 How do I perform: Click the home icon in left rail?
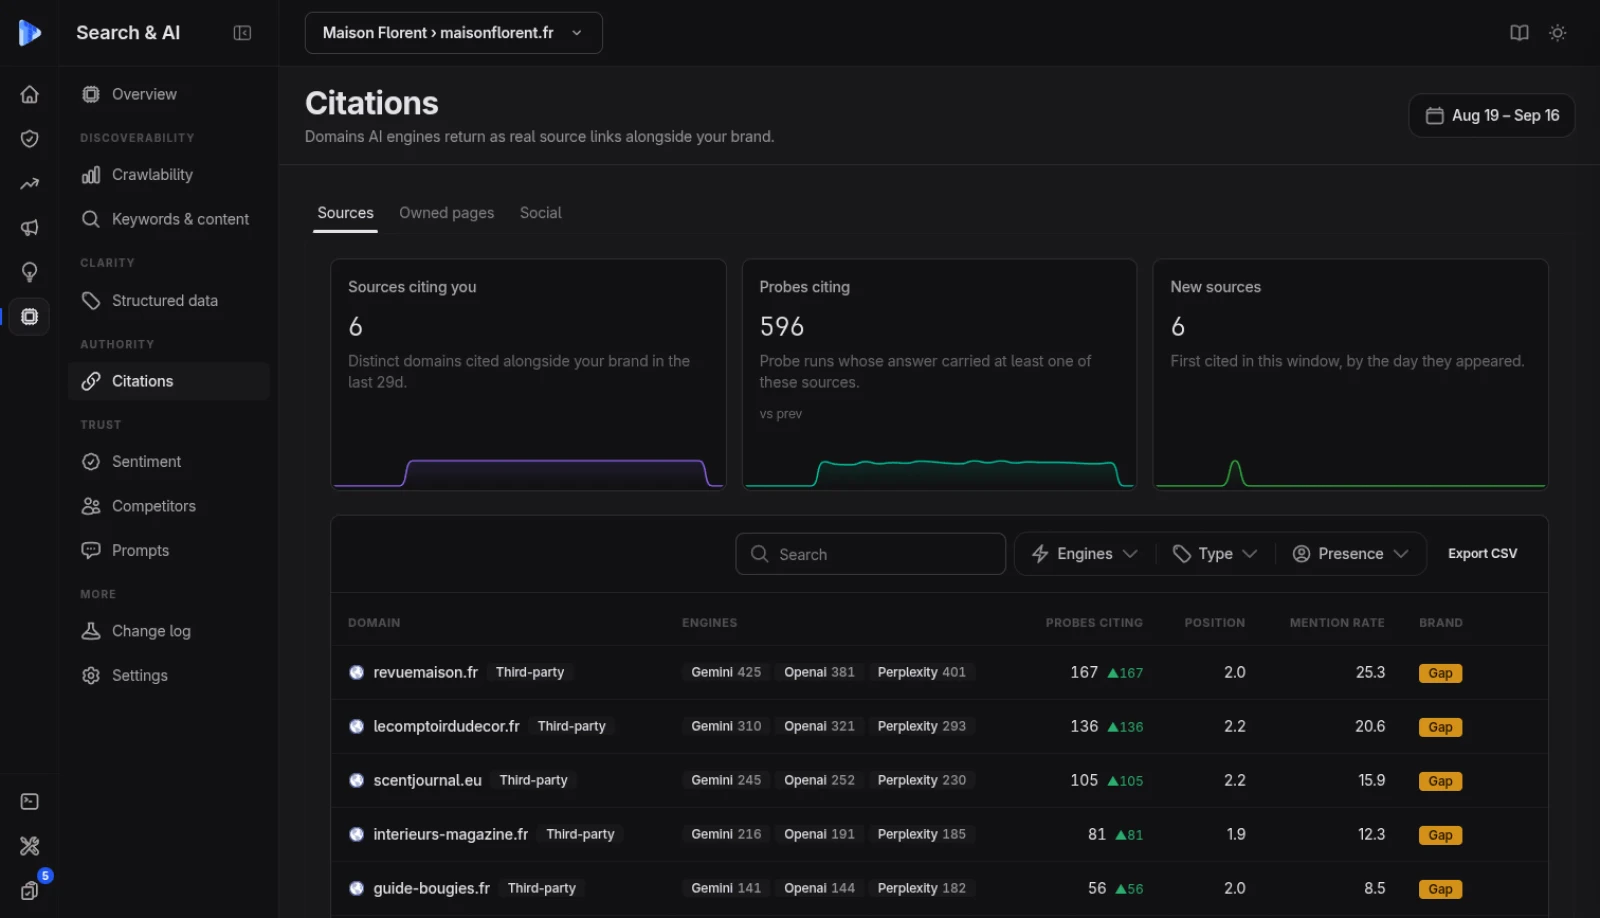click(29, 94)
